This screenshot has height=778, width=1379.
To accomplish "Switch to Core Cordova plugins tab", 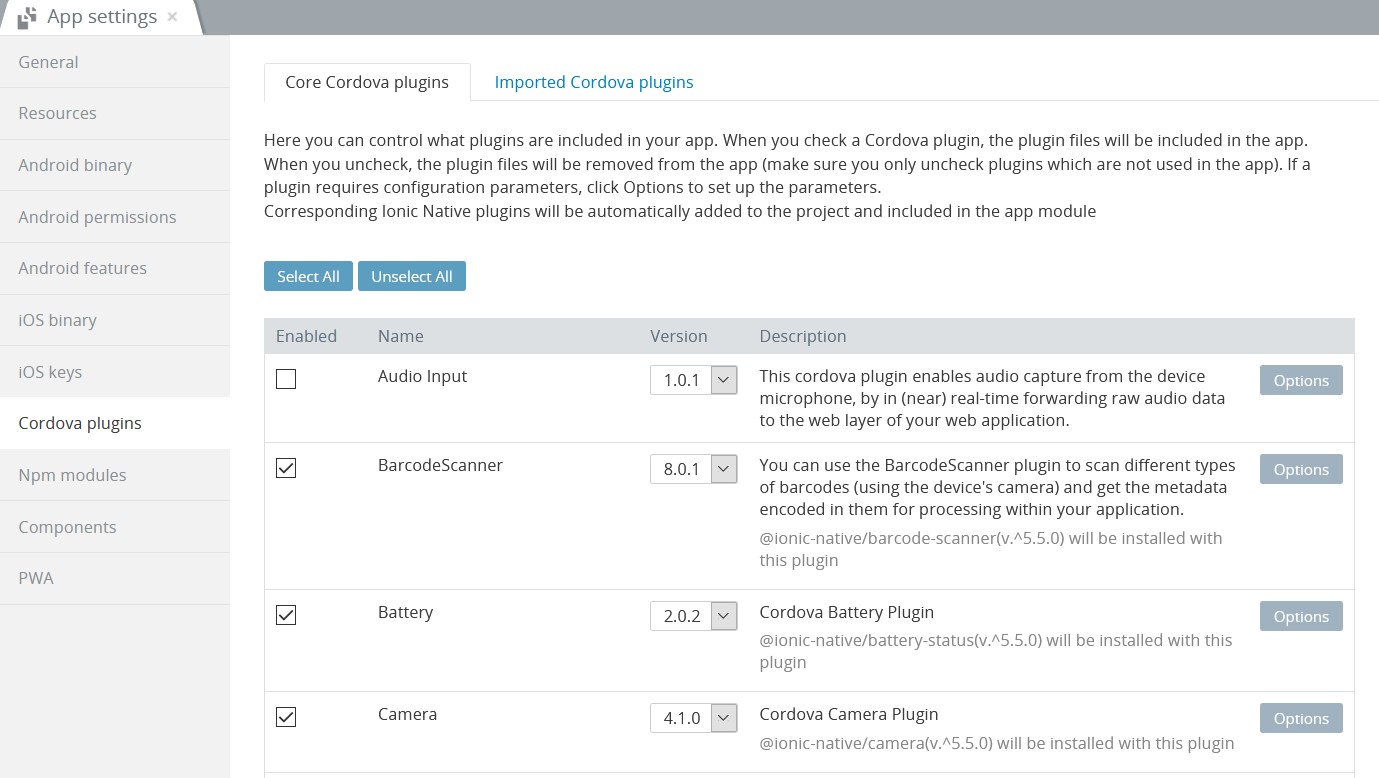I will [367, 82].
